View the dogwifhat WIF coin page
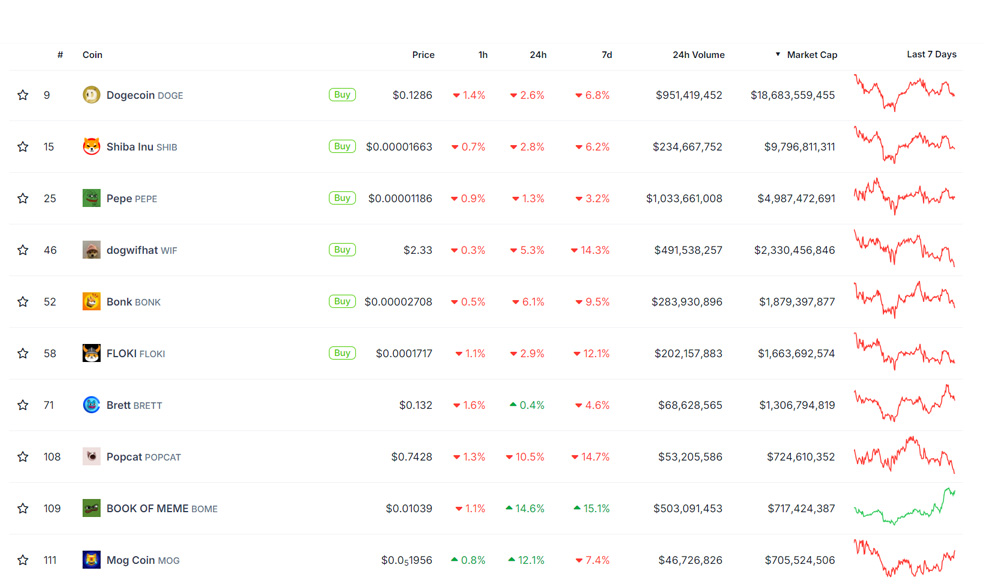The height and width of the screenshot is (584, 984). point(142,250)
